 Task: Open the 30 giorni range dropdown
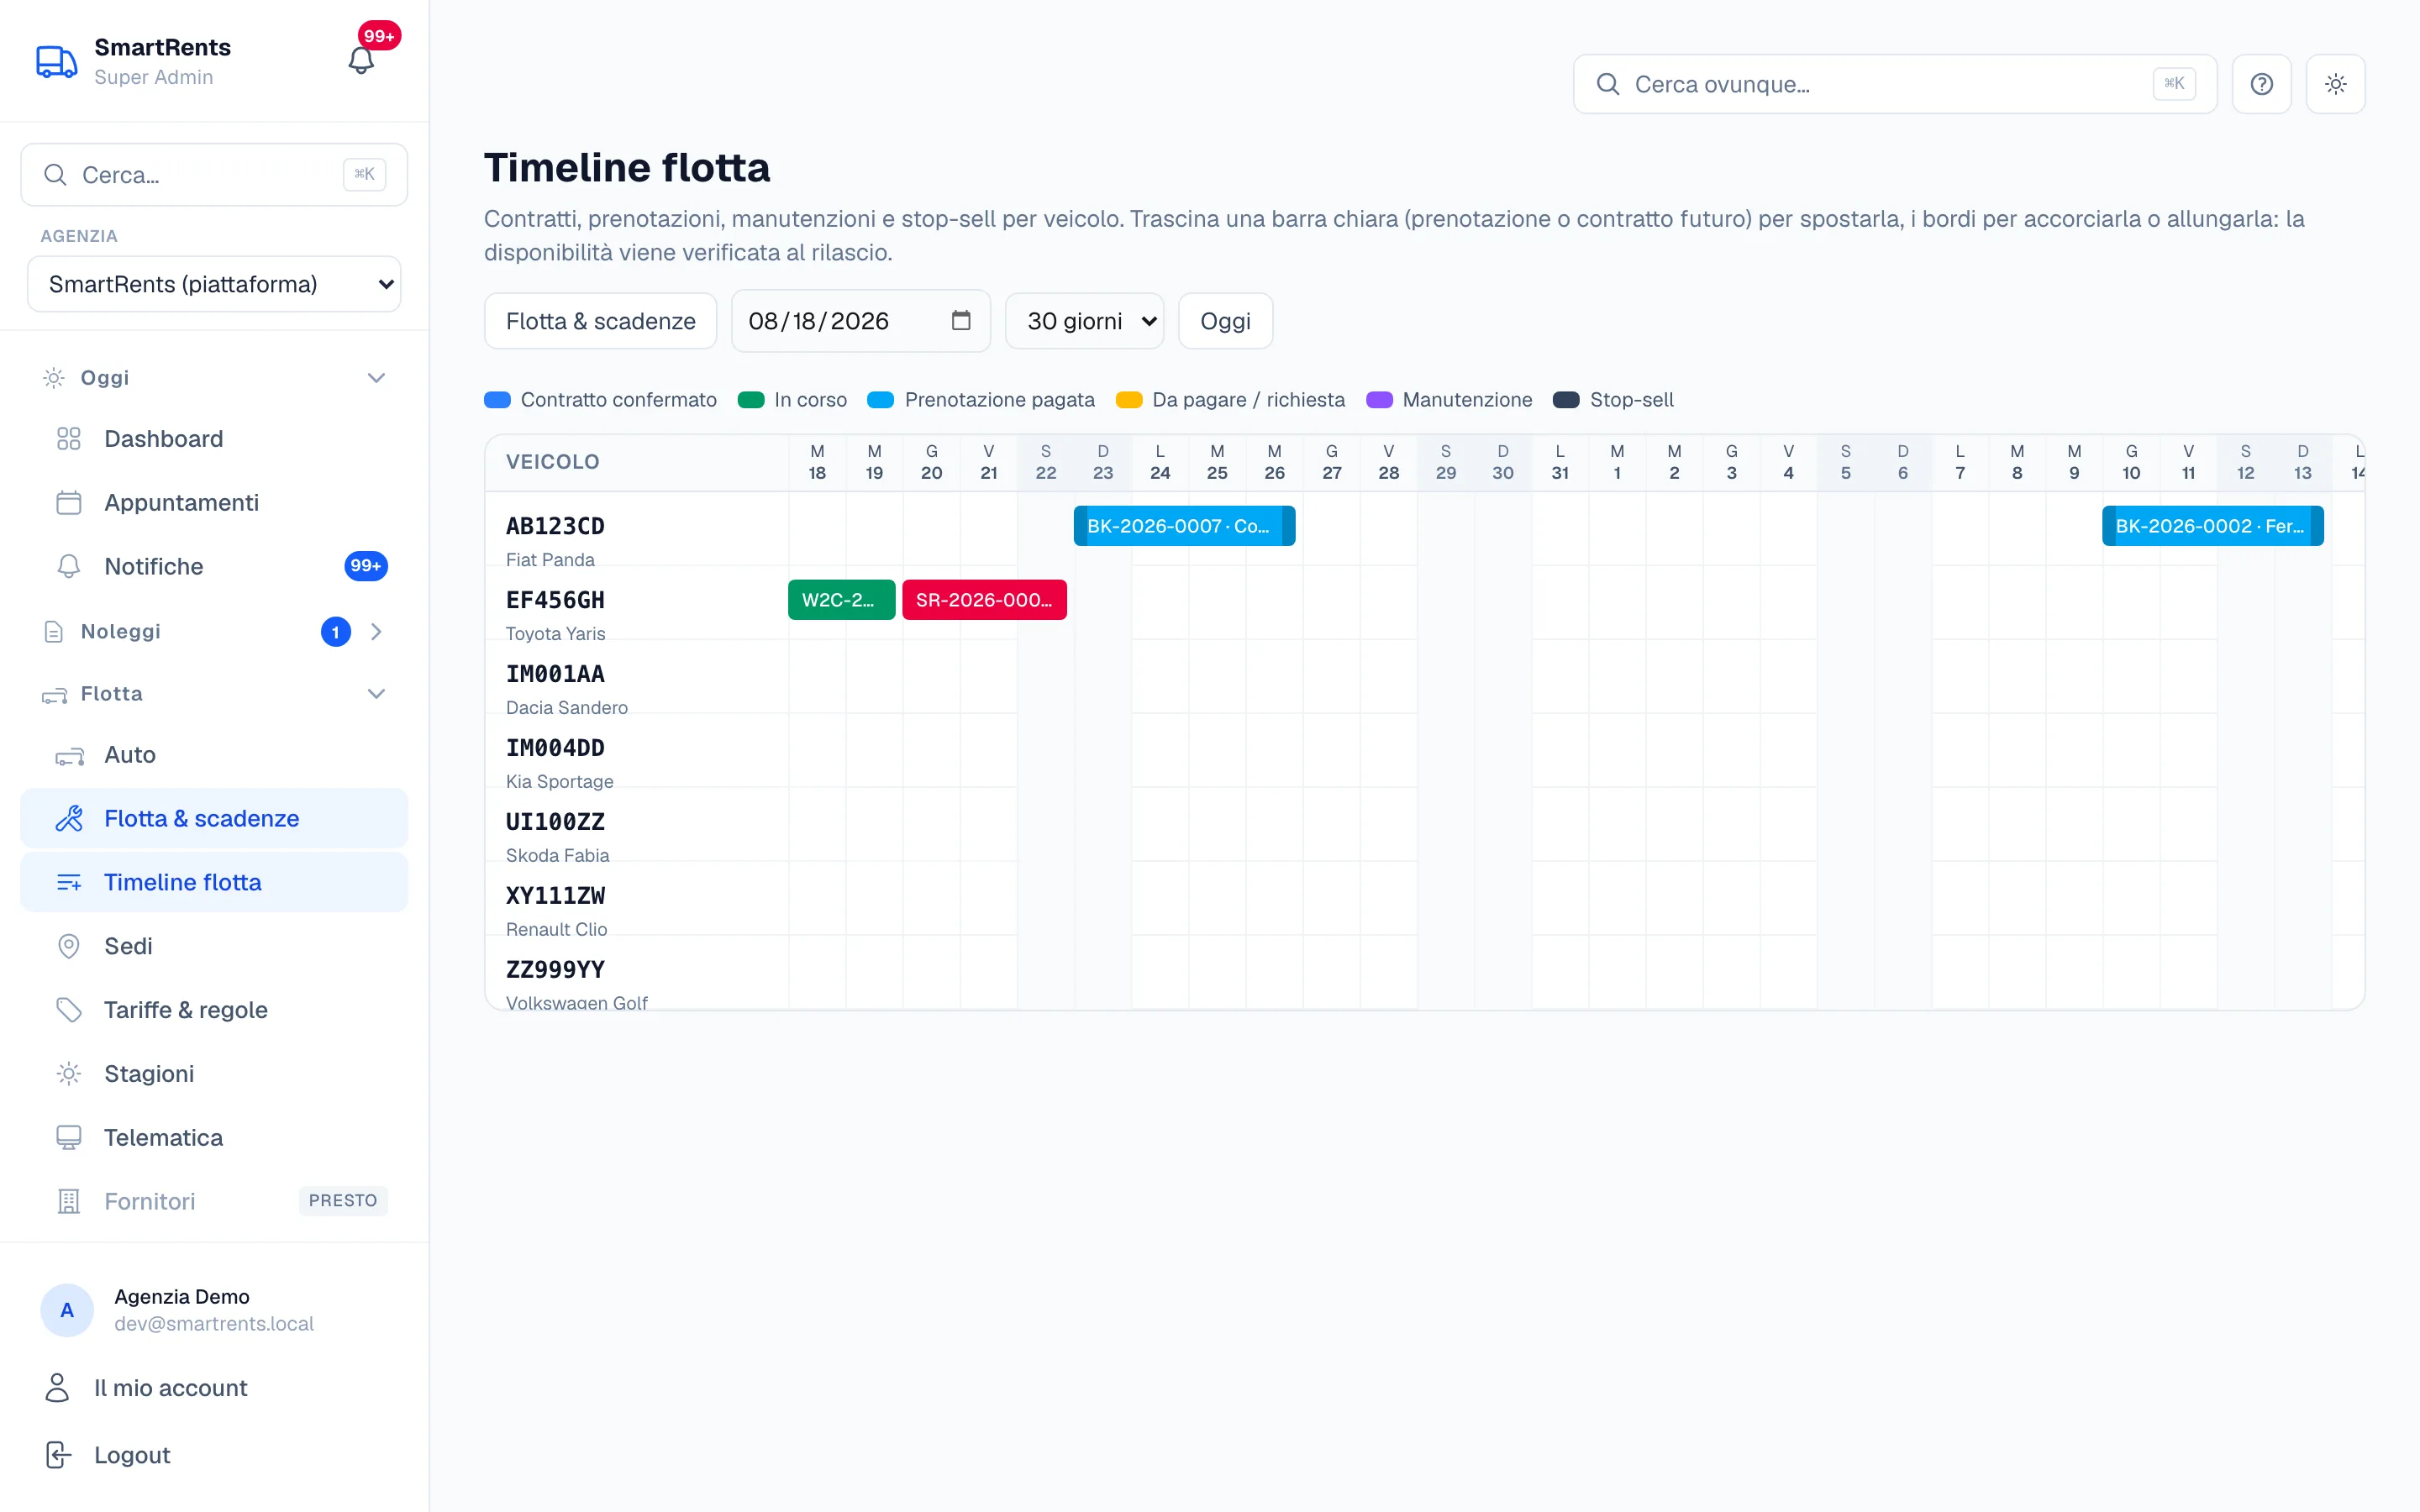(x=1084, y=321)
